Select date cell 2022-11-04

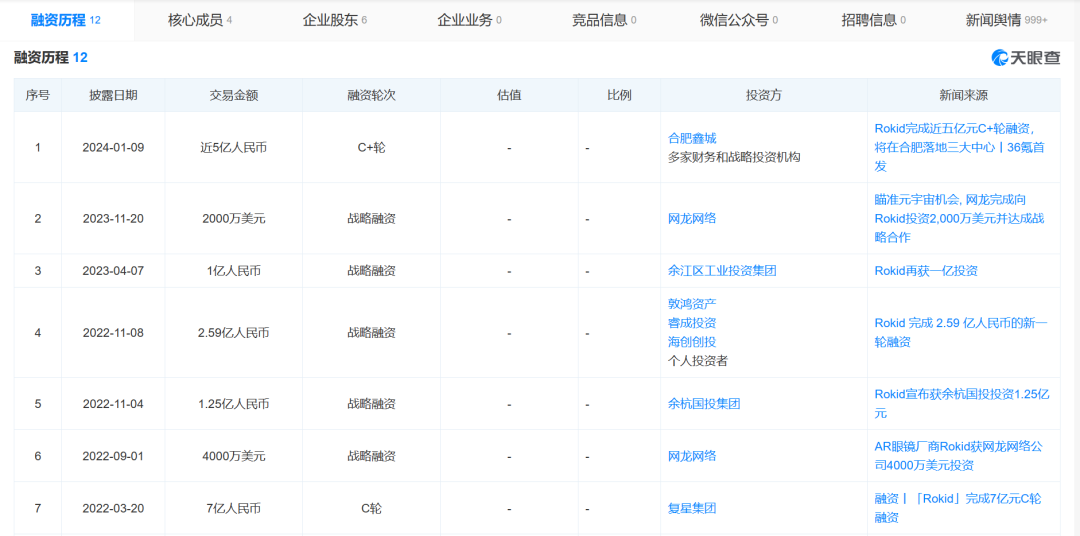coord(113,404)
